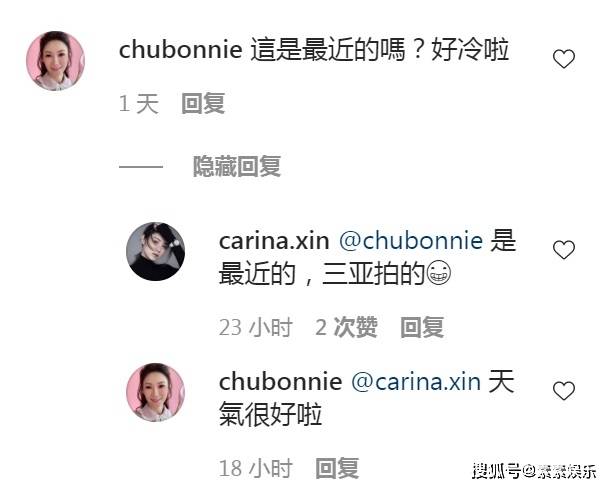Click the grinning emoji in carina.xin's reply
This screenshot has width=611, height=488.
[x=439, y=272]
